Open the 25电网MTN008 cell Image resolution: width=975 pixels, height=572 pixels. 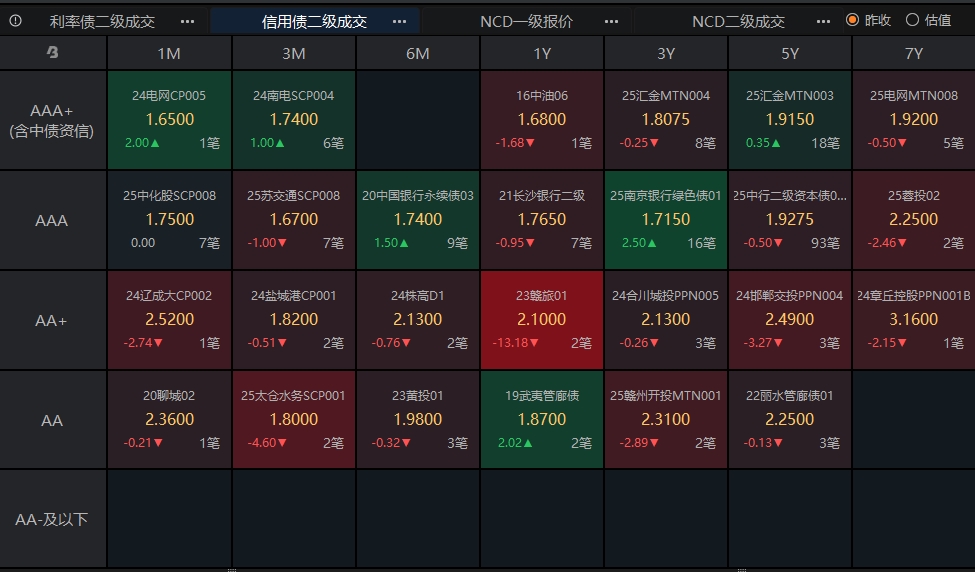pyautogui.click(x=913, y=120)
